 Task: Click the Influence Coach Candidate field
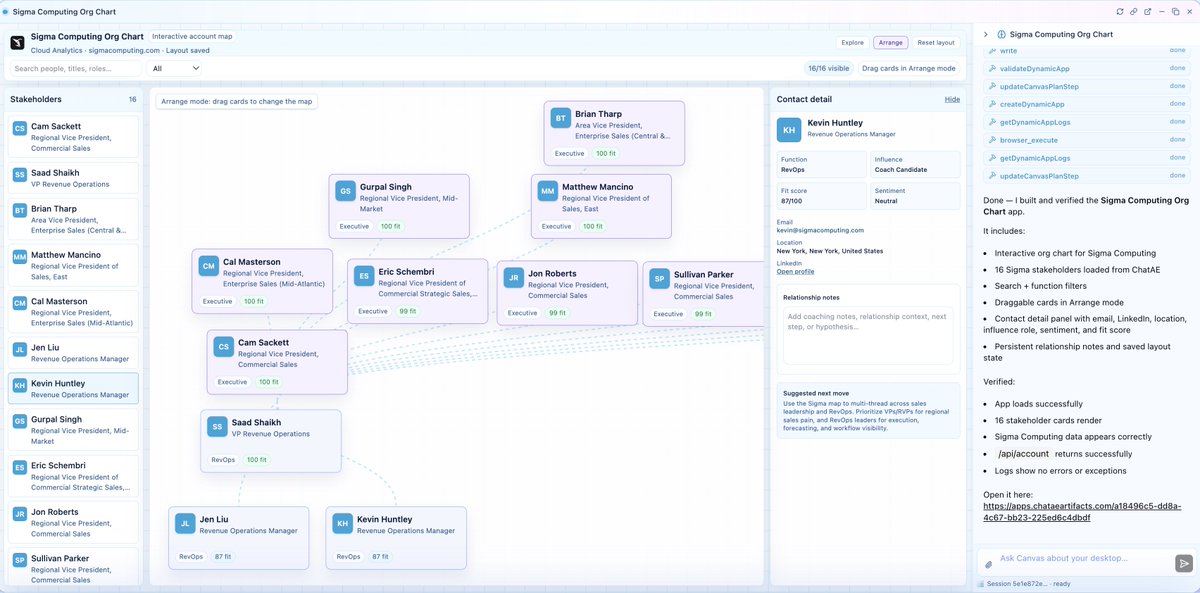pyautogui.click(x=915, y=164)
